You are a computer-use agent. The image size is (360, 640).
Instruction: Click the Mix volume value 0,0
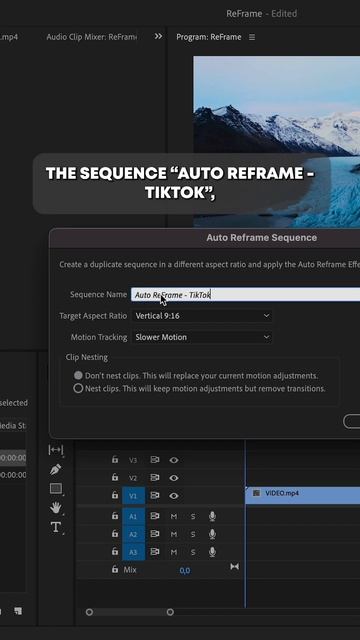point(184,570)
